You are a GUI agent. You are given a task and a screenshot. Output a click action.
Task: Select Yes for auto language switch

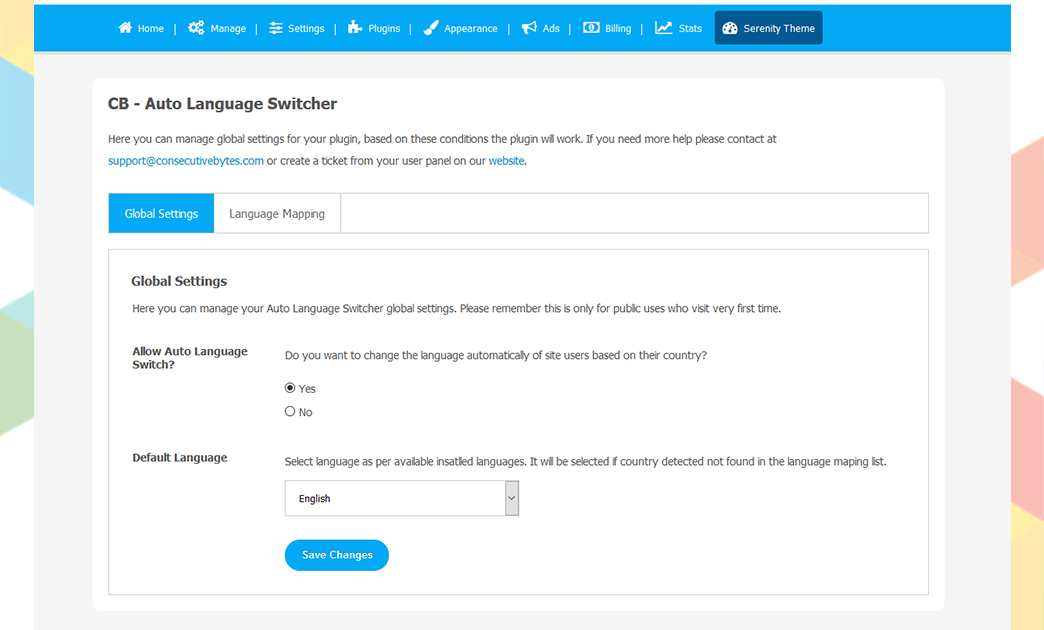pos(290,388)
